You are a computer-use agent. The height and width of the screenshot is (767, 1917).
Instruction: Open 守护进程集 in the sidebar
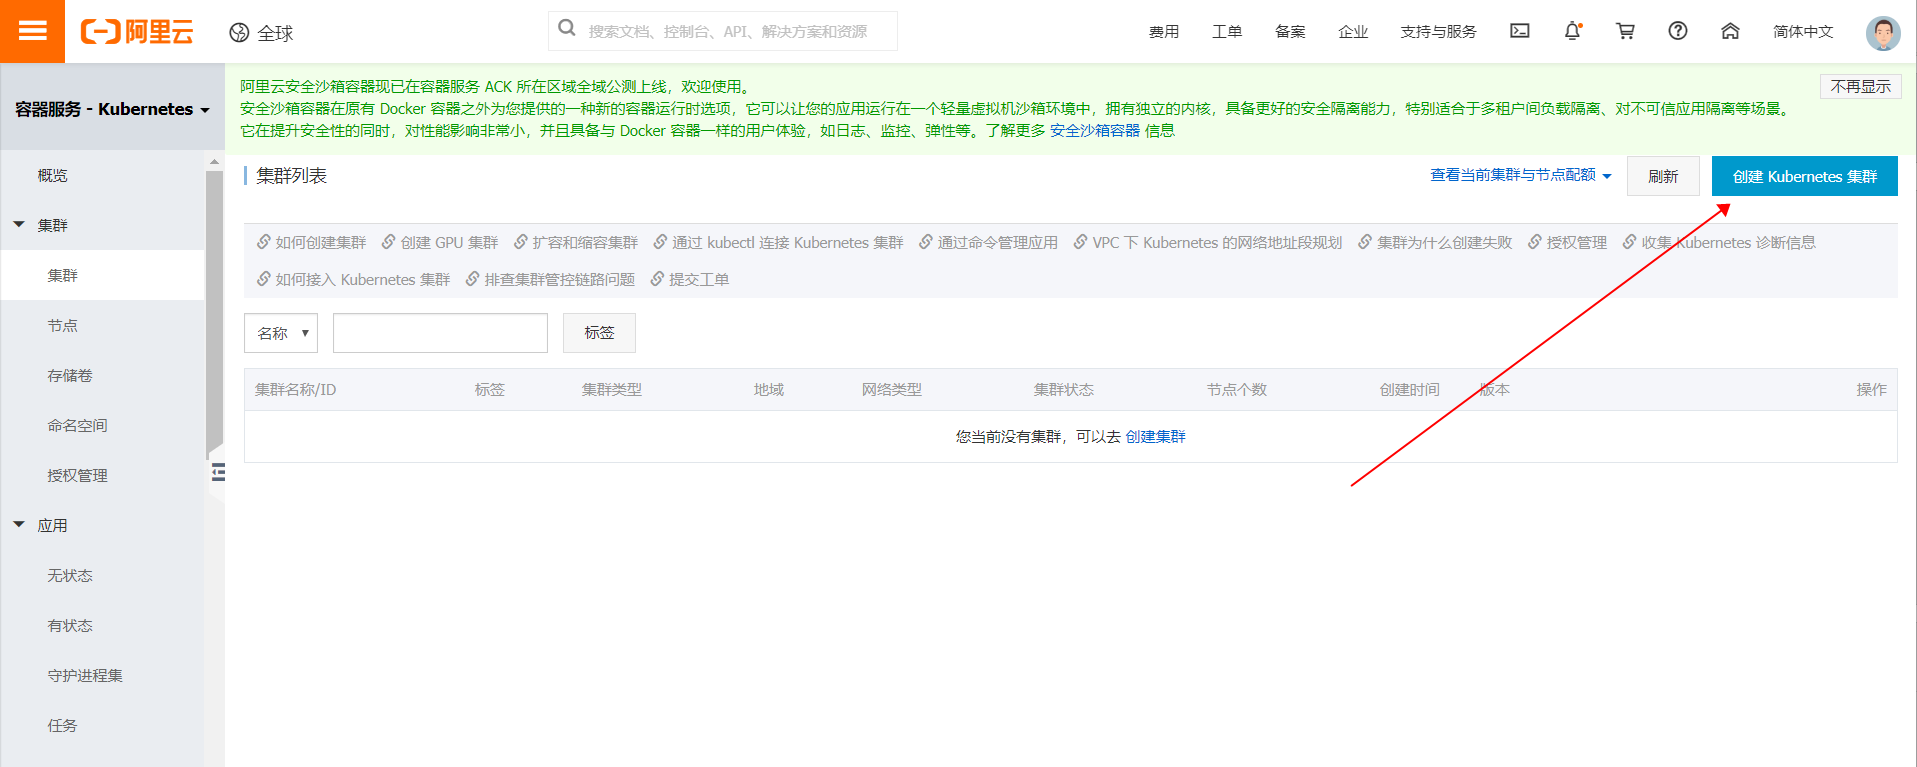pos(85,675)
